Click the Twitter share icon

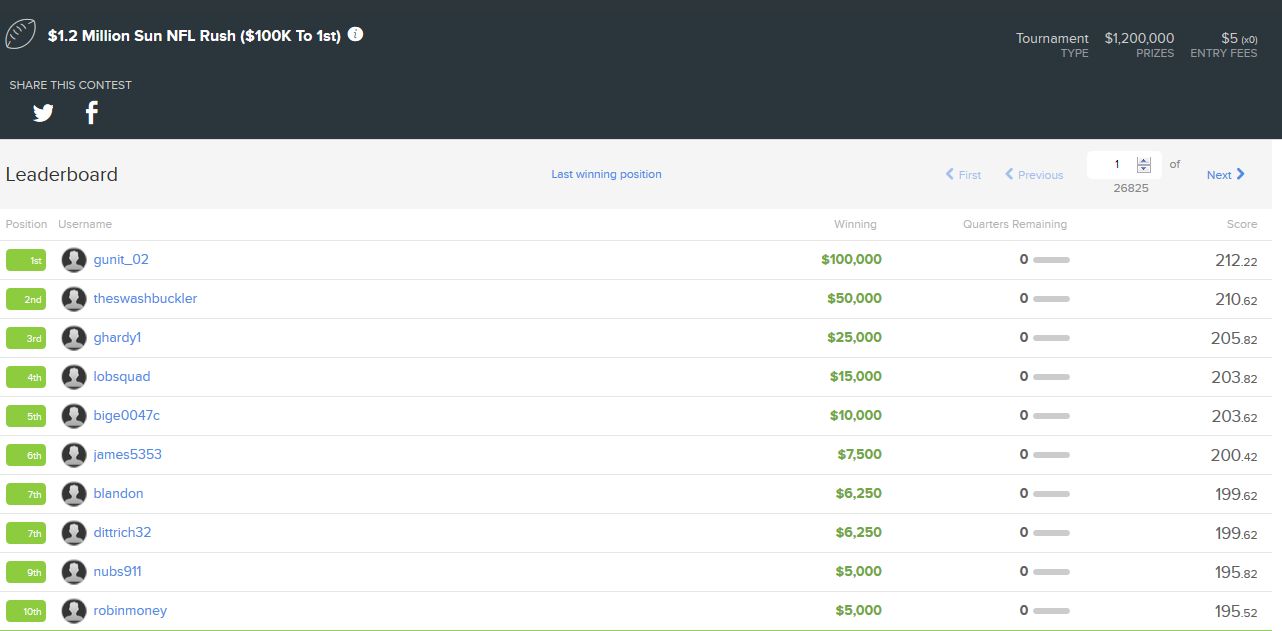click(x=43, y=113)
